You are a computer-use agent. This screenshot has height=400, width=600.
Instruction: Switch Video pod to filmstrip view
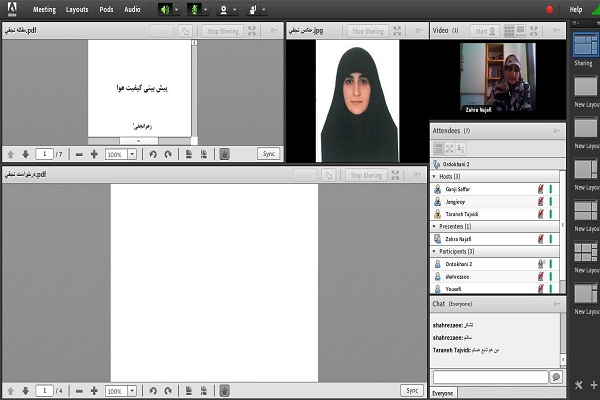[x=520, y=31]
